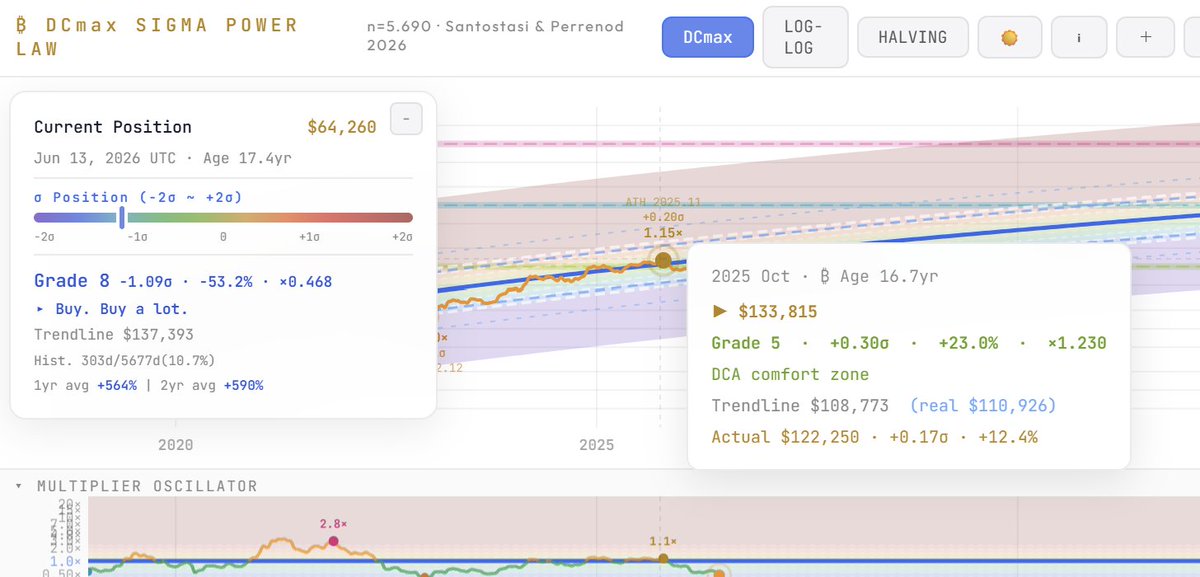Collapse the Current Position panel
This screenshot has height=577, width=1200.
pyautogui.click(x=406, y=118)
